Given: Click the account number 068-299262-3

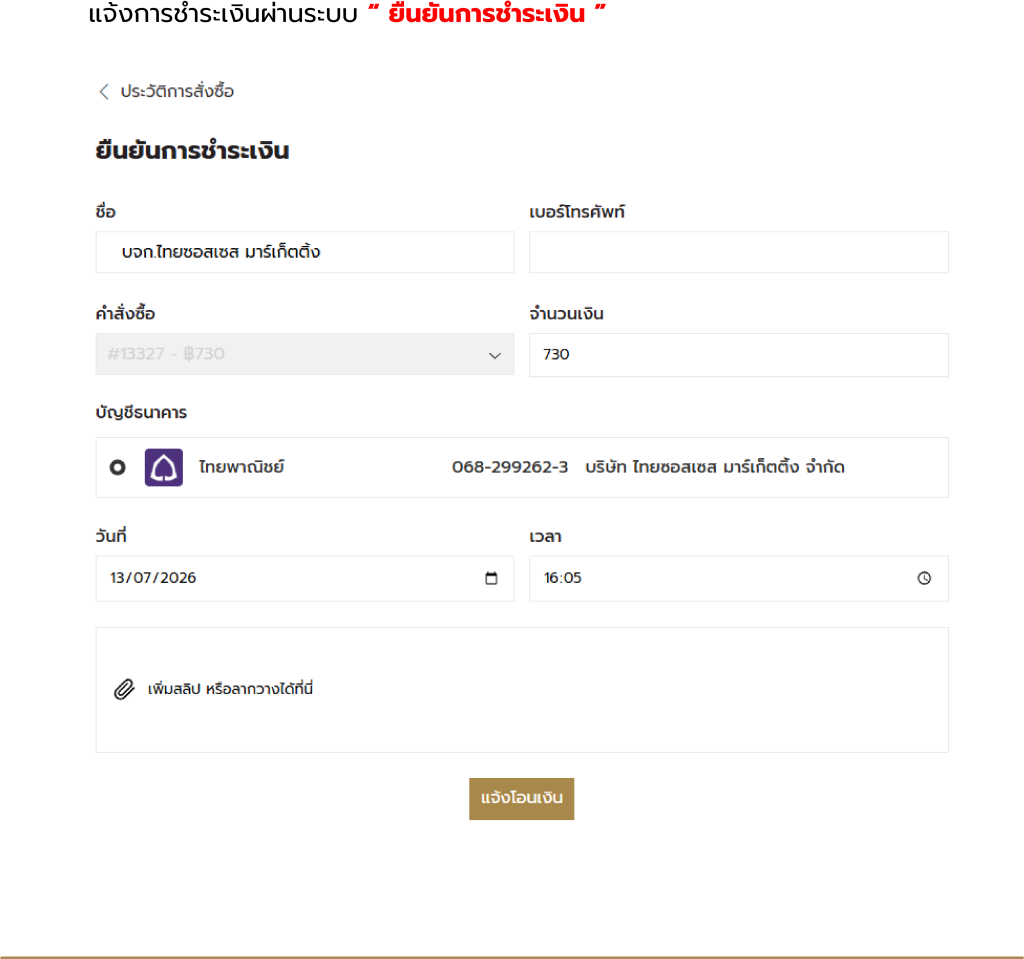Looking at the screenshot, I should coord(510,468).
